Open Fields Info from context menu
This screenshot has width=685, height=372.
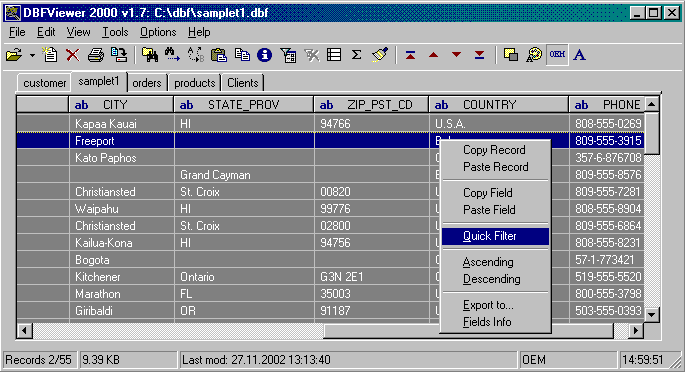tap(495, 322)
